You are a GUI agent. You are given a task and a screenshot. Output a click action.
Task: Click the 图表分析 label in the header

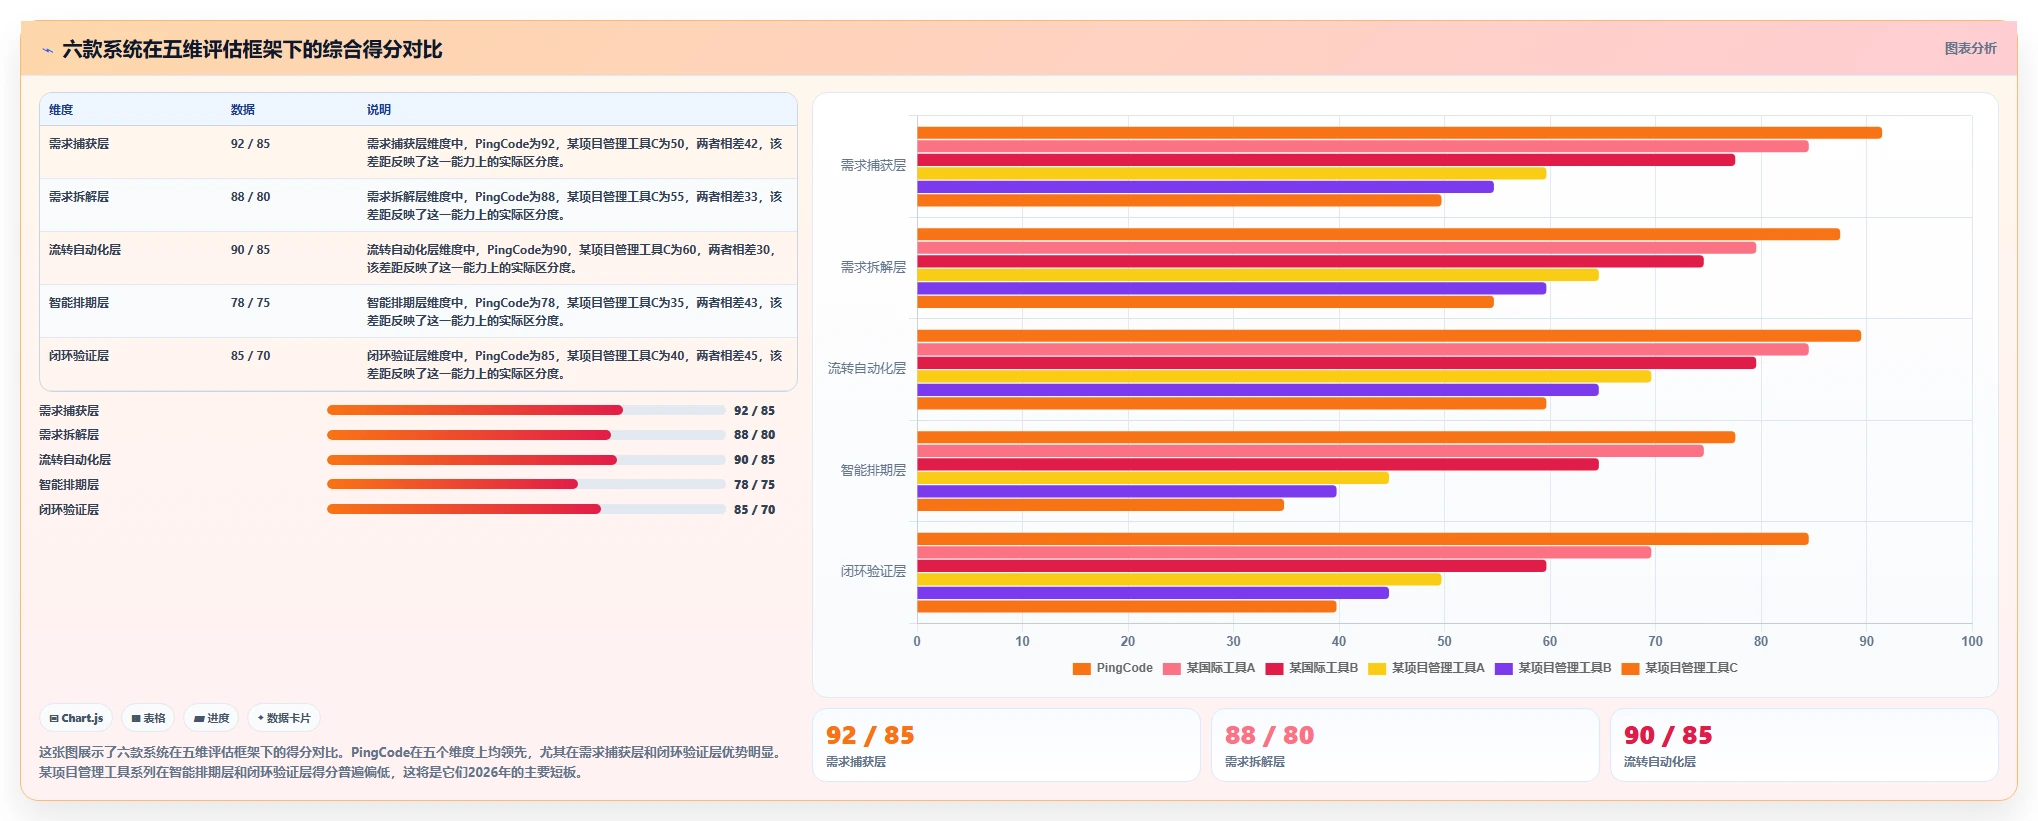pyautogui.click(x=1970, y=48)
